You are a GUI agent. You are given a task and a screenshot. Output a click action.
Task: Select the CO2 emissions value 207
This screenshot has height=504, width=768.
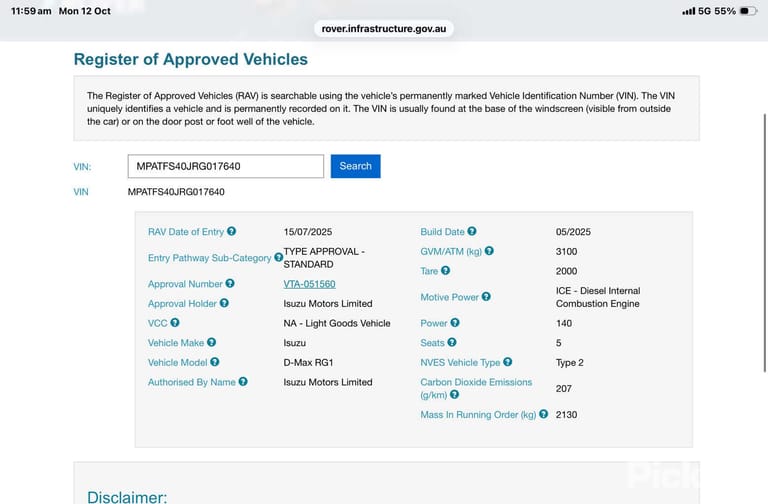tap(564, 388)
